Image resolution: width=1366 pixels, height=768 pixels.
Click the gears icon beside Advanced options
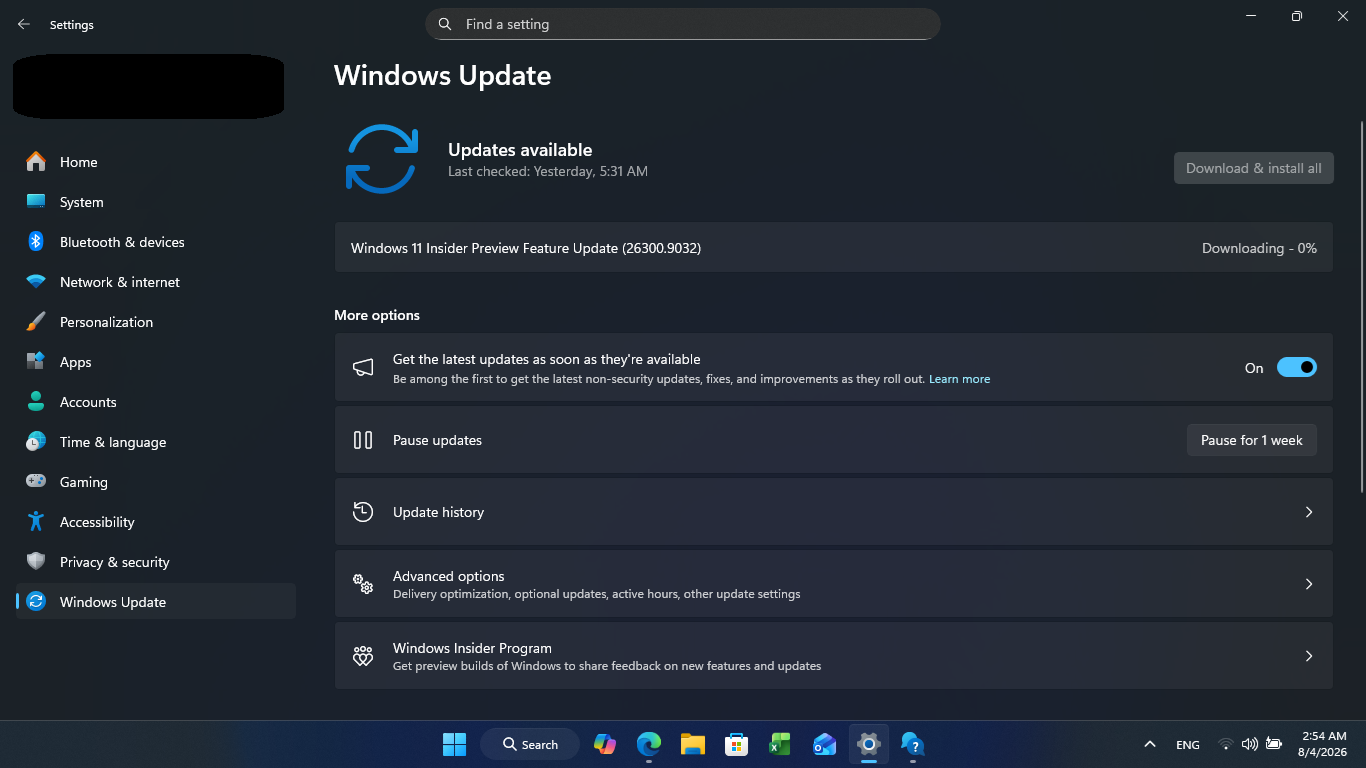click(x=363, y=584)
